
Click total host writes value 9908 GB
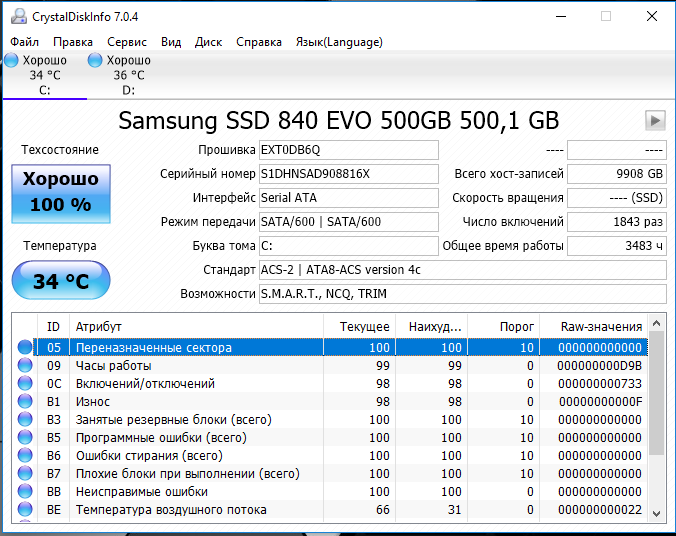[x=617, y=174]
